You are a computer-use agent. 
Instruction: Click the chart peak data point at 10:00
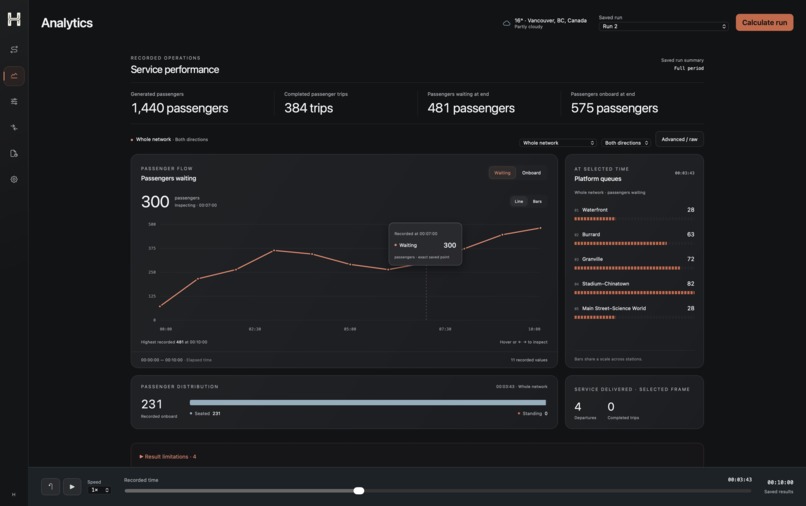pos(540,228)
